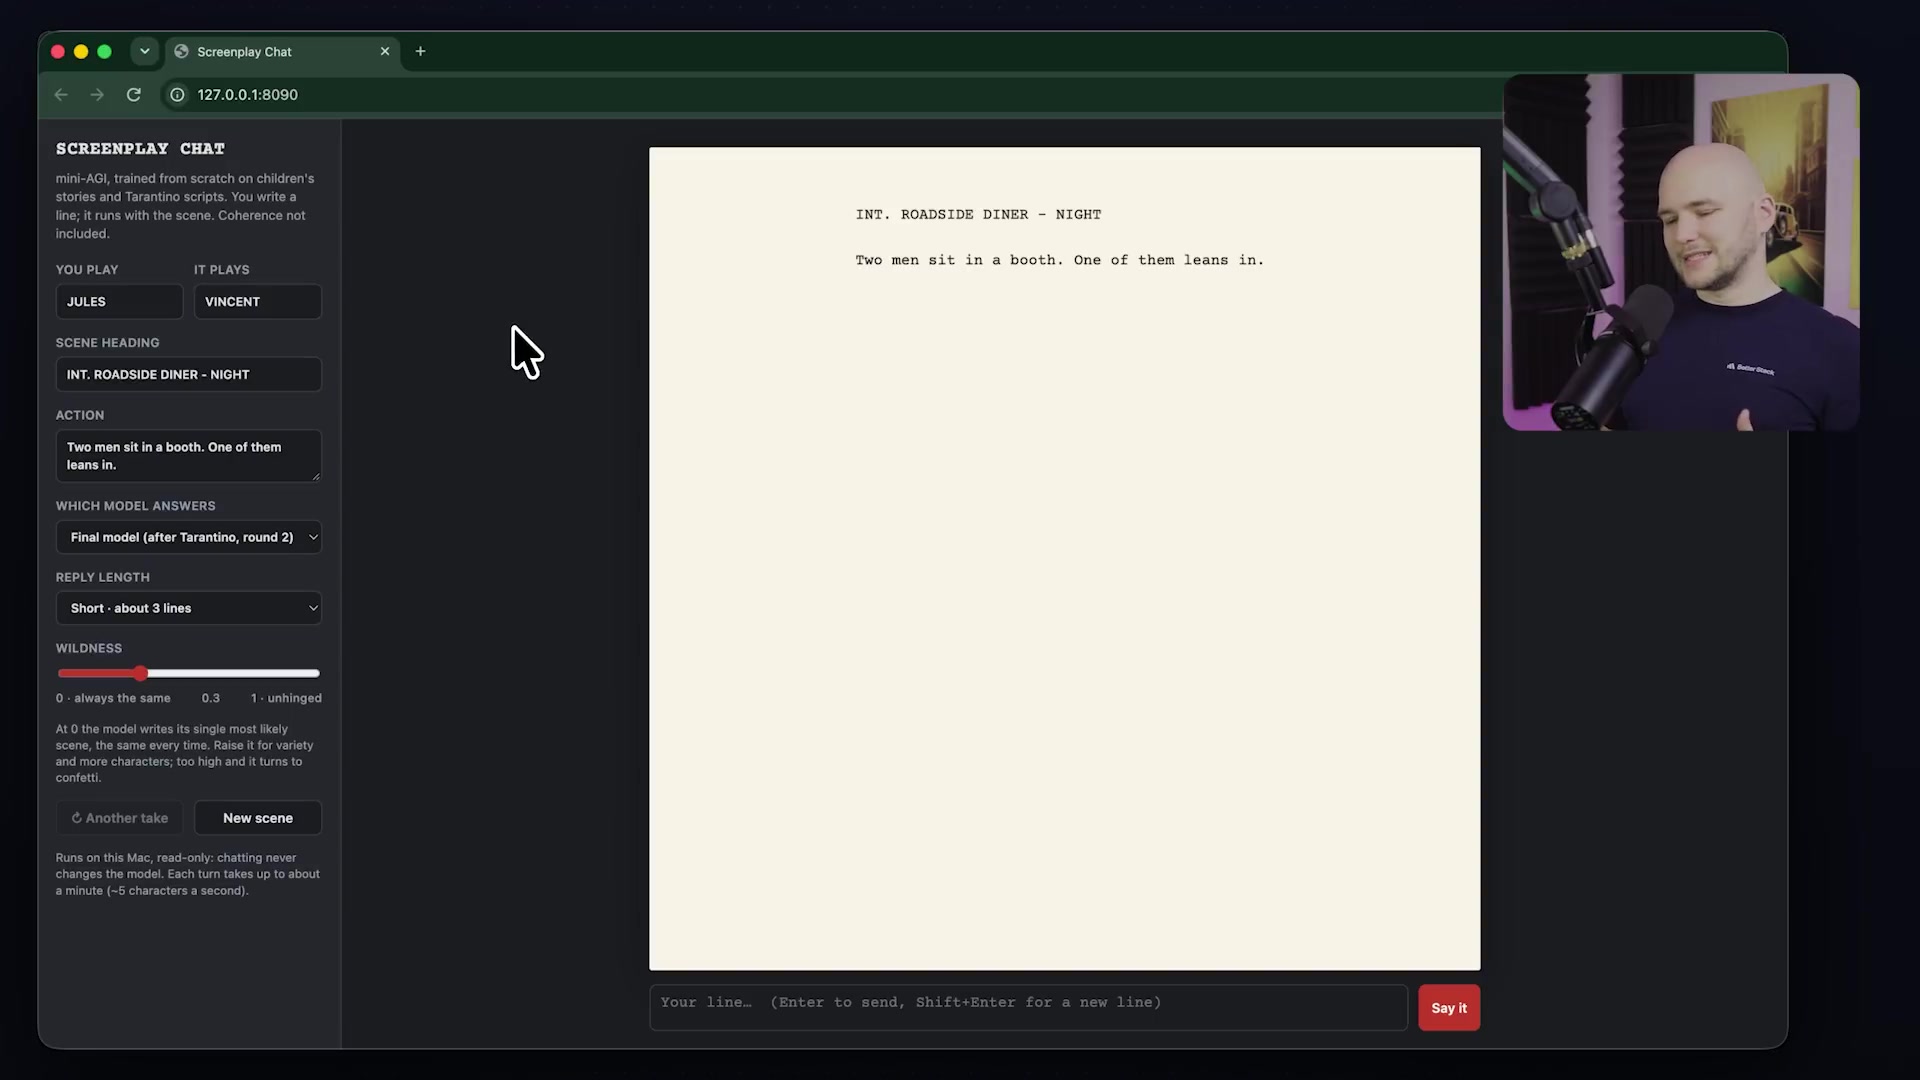Image resolution: width=1920 pixels, height=1080 pixels.
Task: Click the Another take button
Action: tap(119, 818)
